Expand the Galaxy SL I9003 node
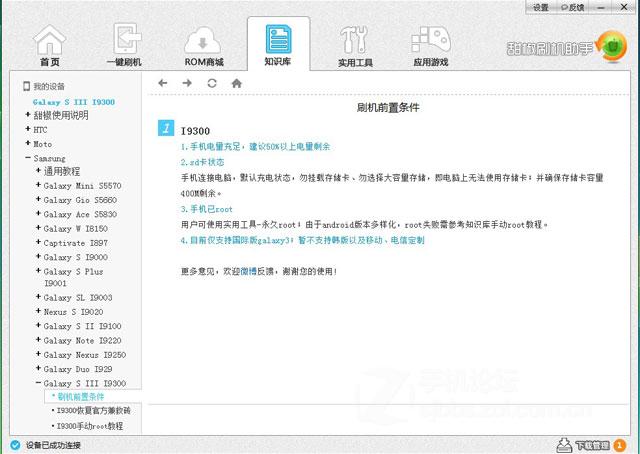 click(x=38, y=297)
